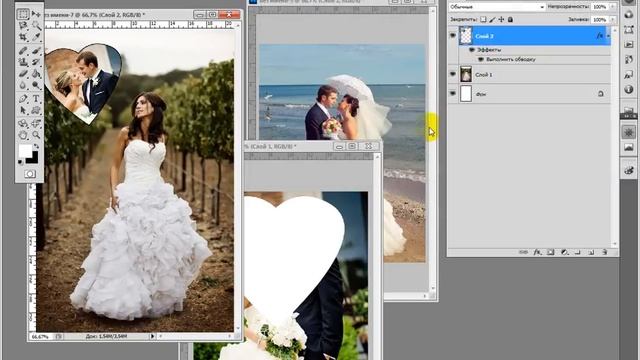The height and width of the screenshot is (360, 640).
Task: Select the 3D Rotate tool
Action: click(x=23, y=123)
